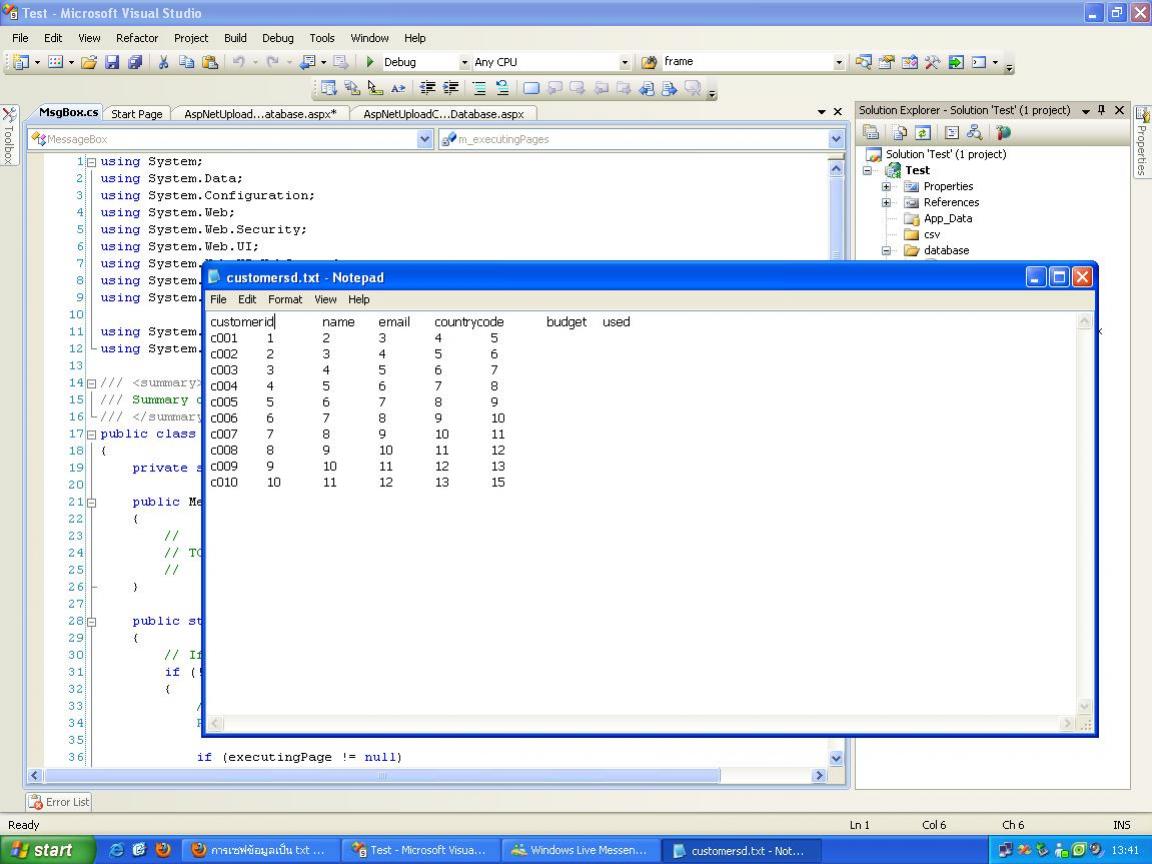The image size is (1152, 864).
Task: Click the Paste clipboard icon
Action: (x=209, y=62)
